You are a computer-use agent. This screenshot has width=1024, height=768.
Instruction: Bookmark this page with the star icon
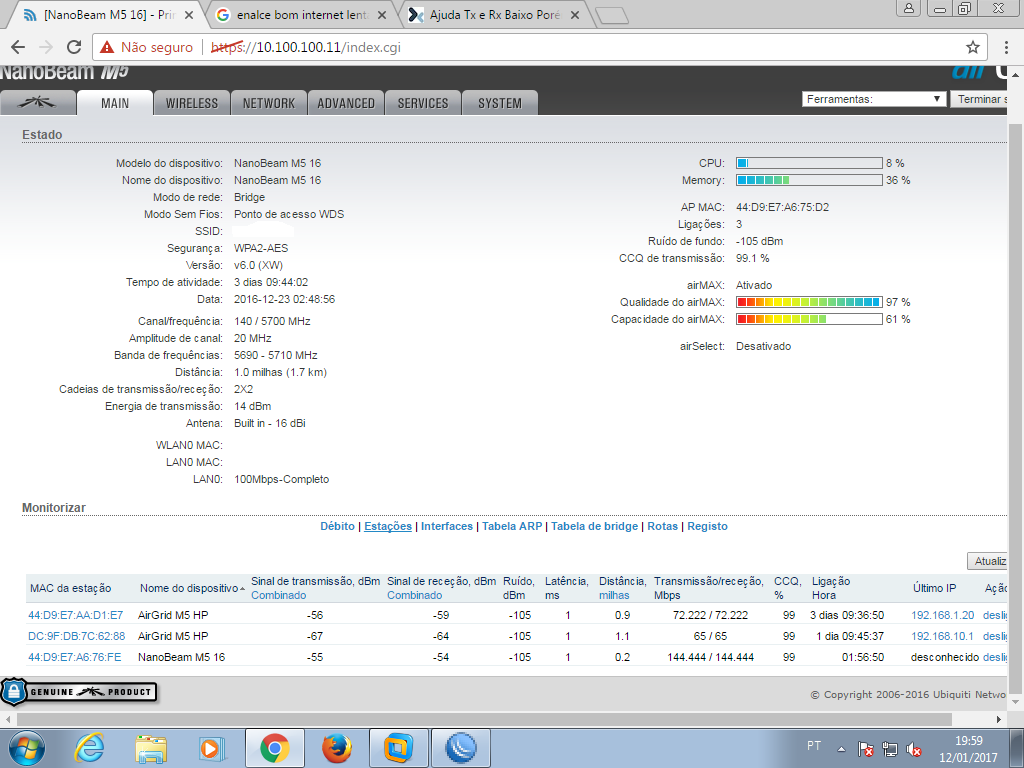point(972,47)
